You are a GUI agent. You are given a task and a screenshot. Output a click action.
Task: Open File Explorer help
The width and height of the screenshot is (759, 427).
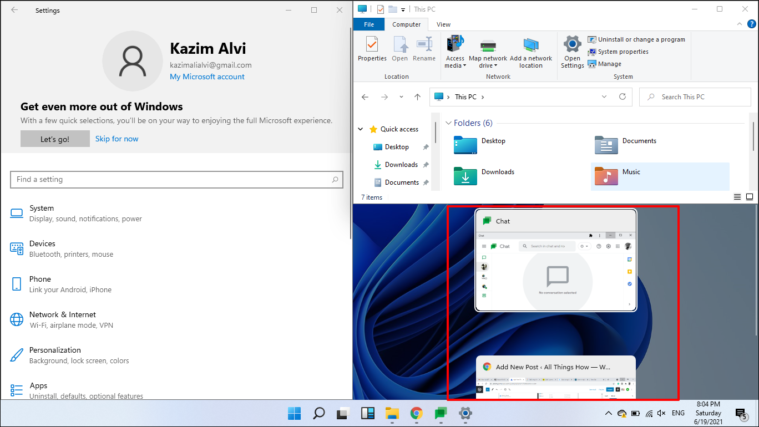[x=751, y=24]
